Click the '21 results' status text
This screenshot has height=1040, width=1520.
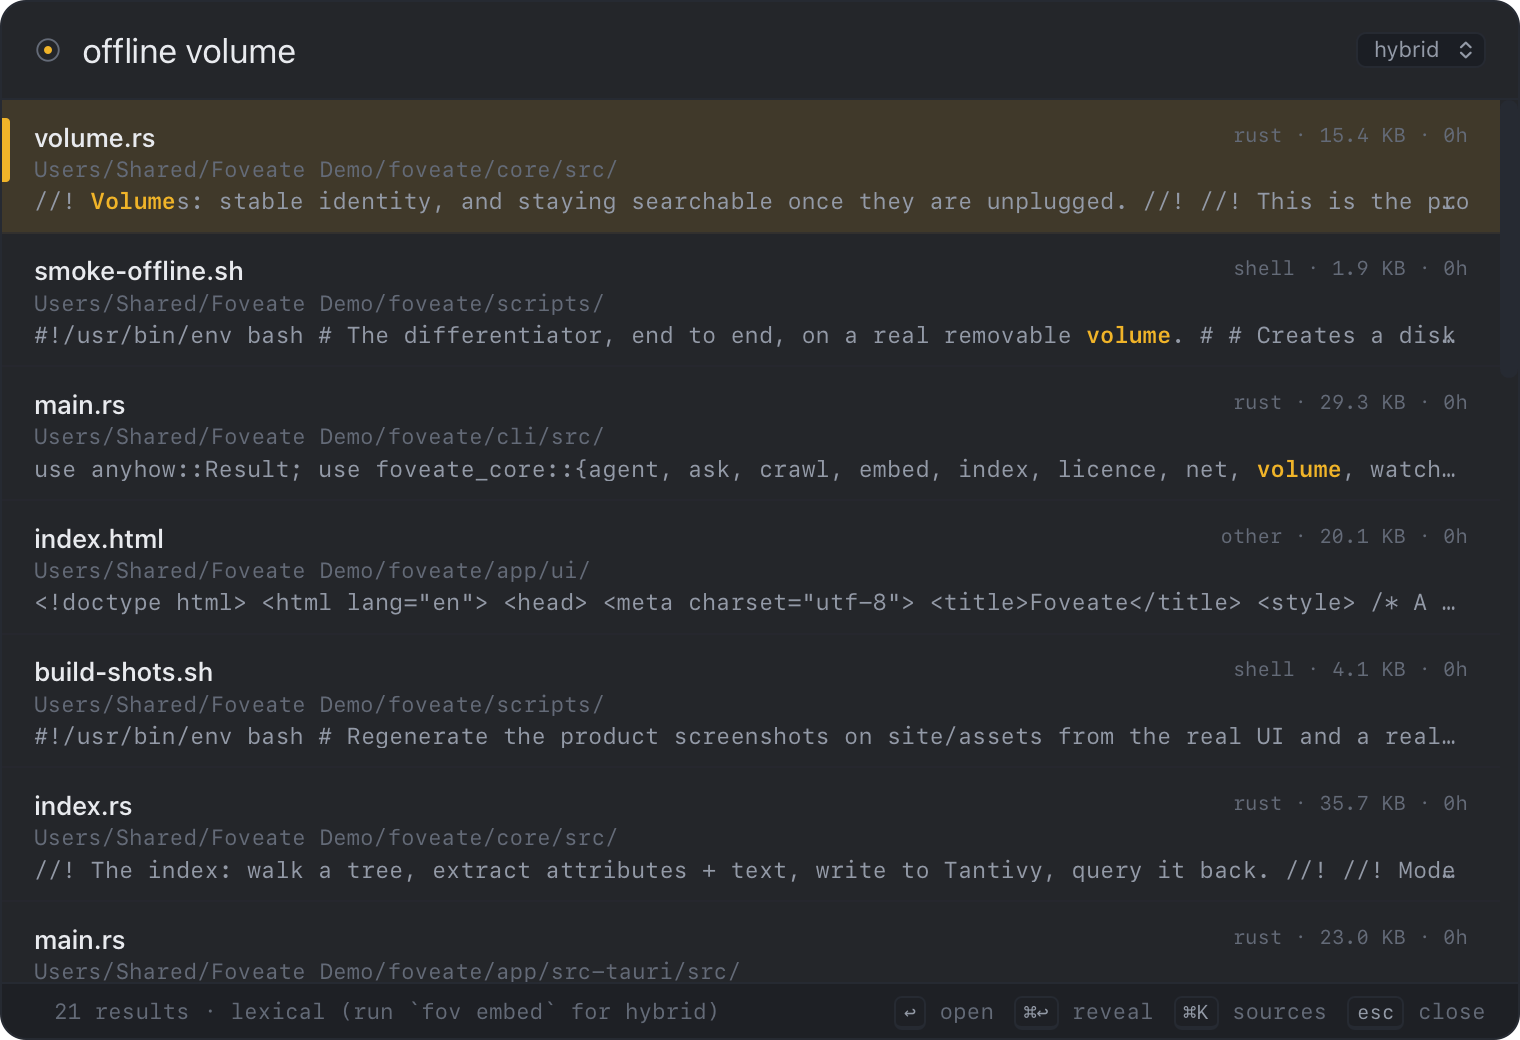[x=121, y=1012]
